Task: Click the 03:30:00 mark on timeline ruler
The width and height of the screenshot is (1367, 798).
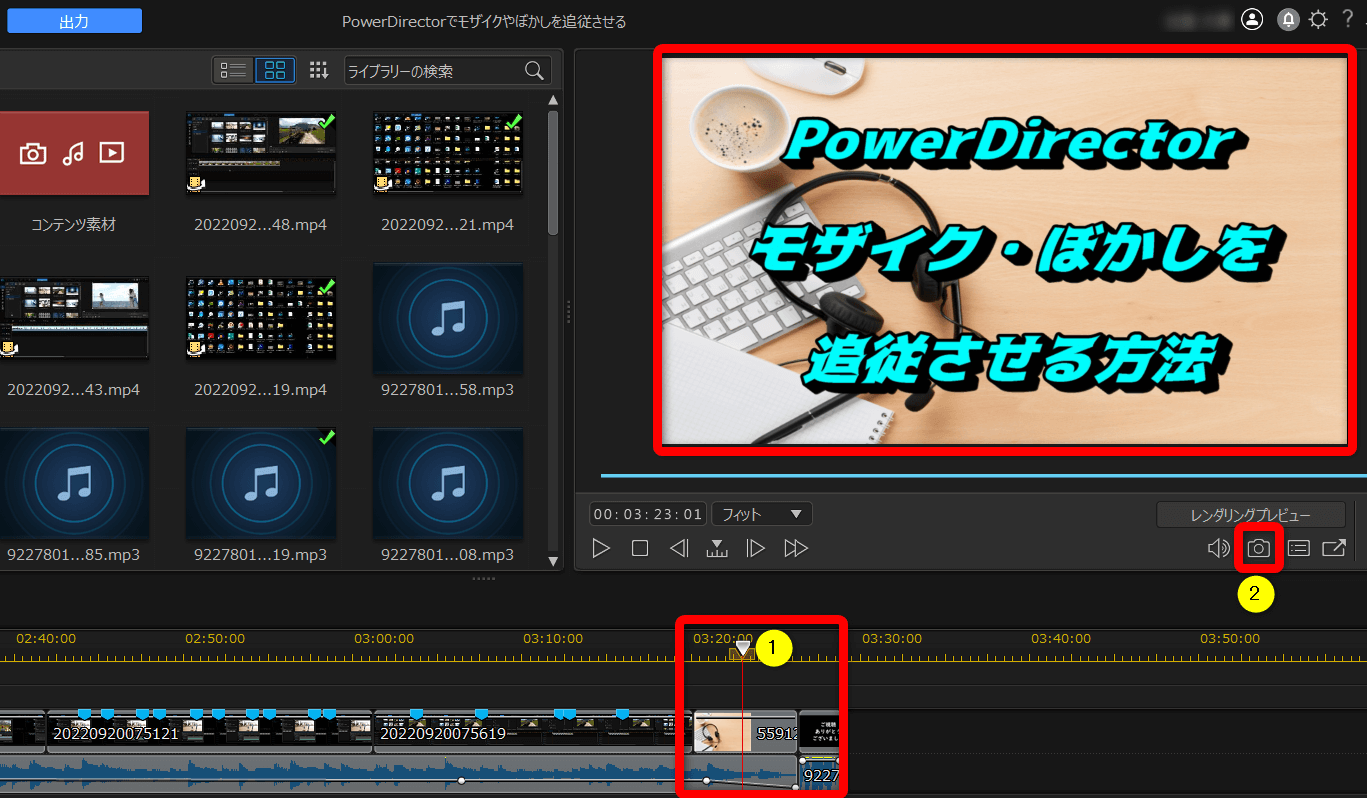Action: pos(892,638)
